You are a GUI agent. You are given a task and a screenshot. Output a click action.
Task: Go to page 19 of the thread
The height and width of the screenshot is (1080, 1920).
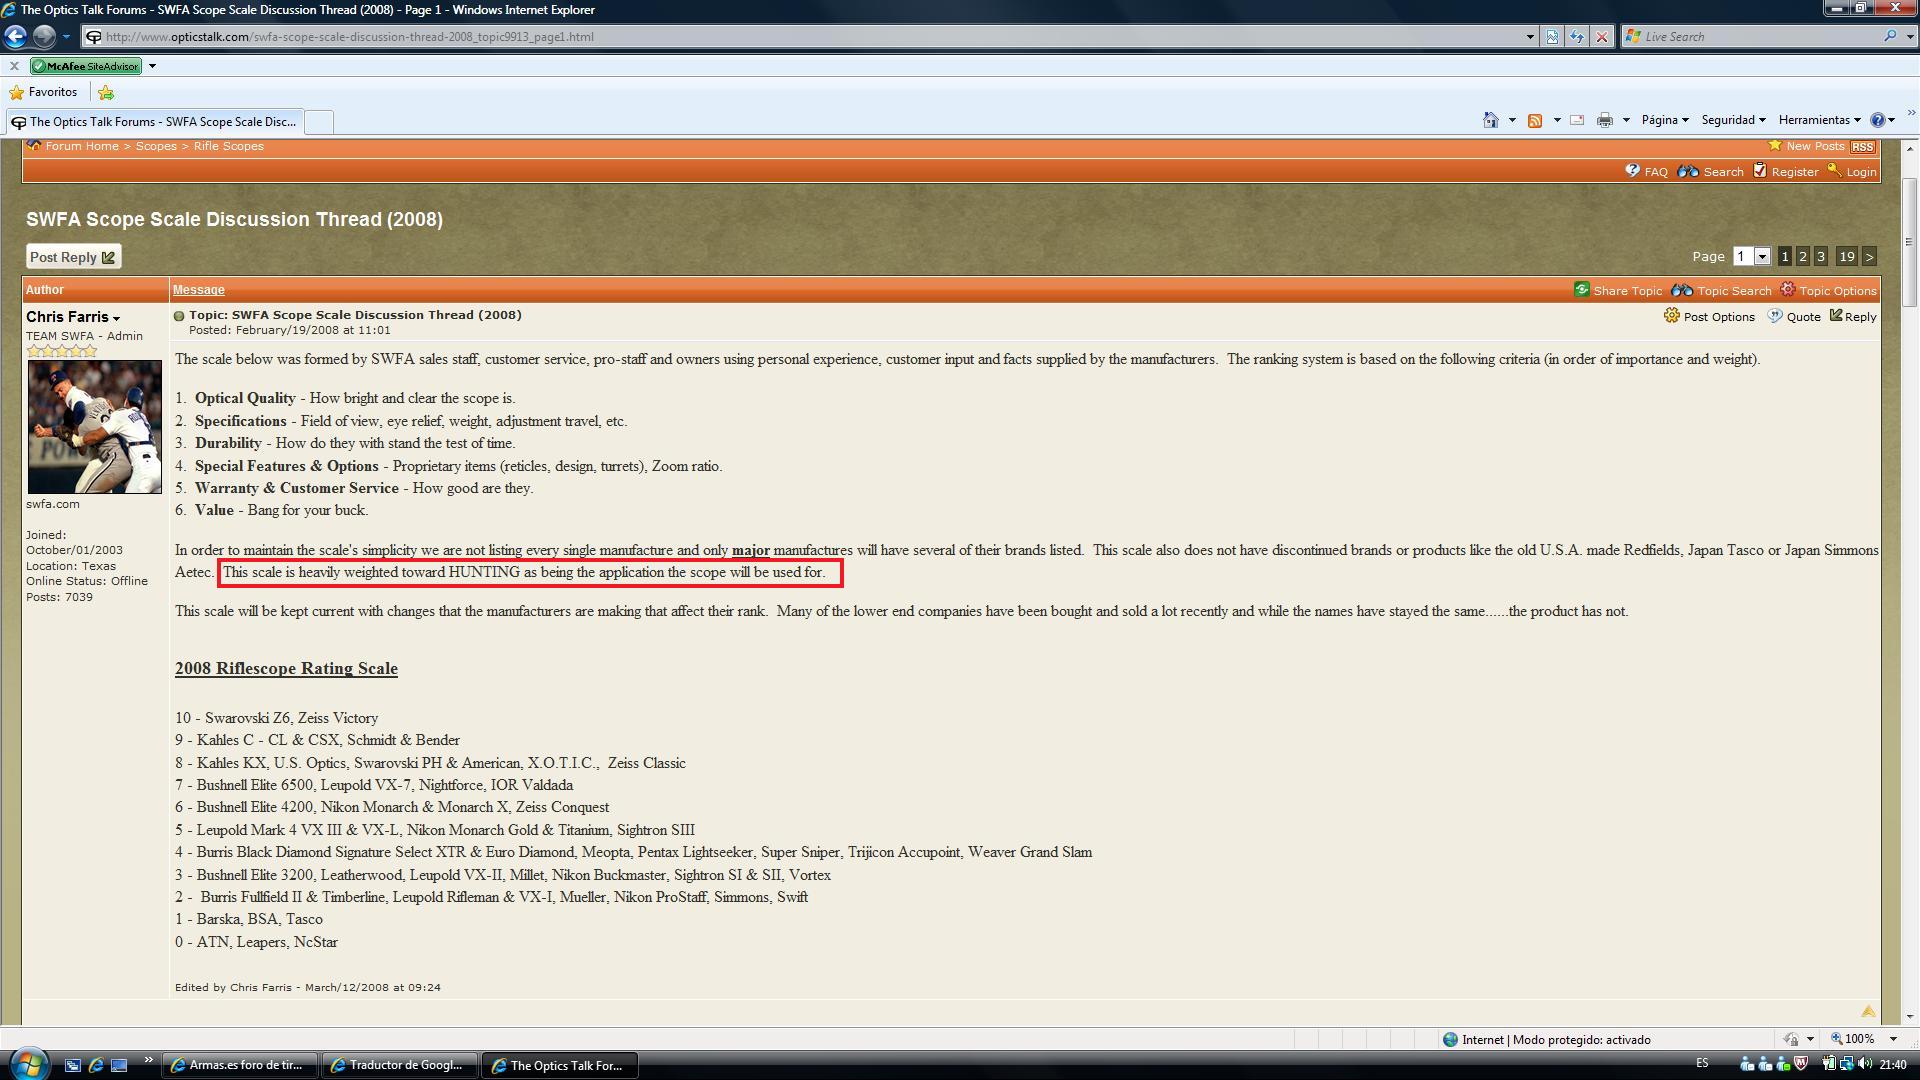[1846, 257]
